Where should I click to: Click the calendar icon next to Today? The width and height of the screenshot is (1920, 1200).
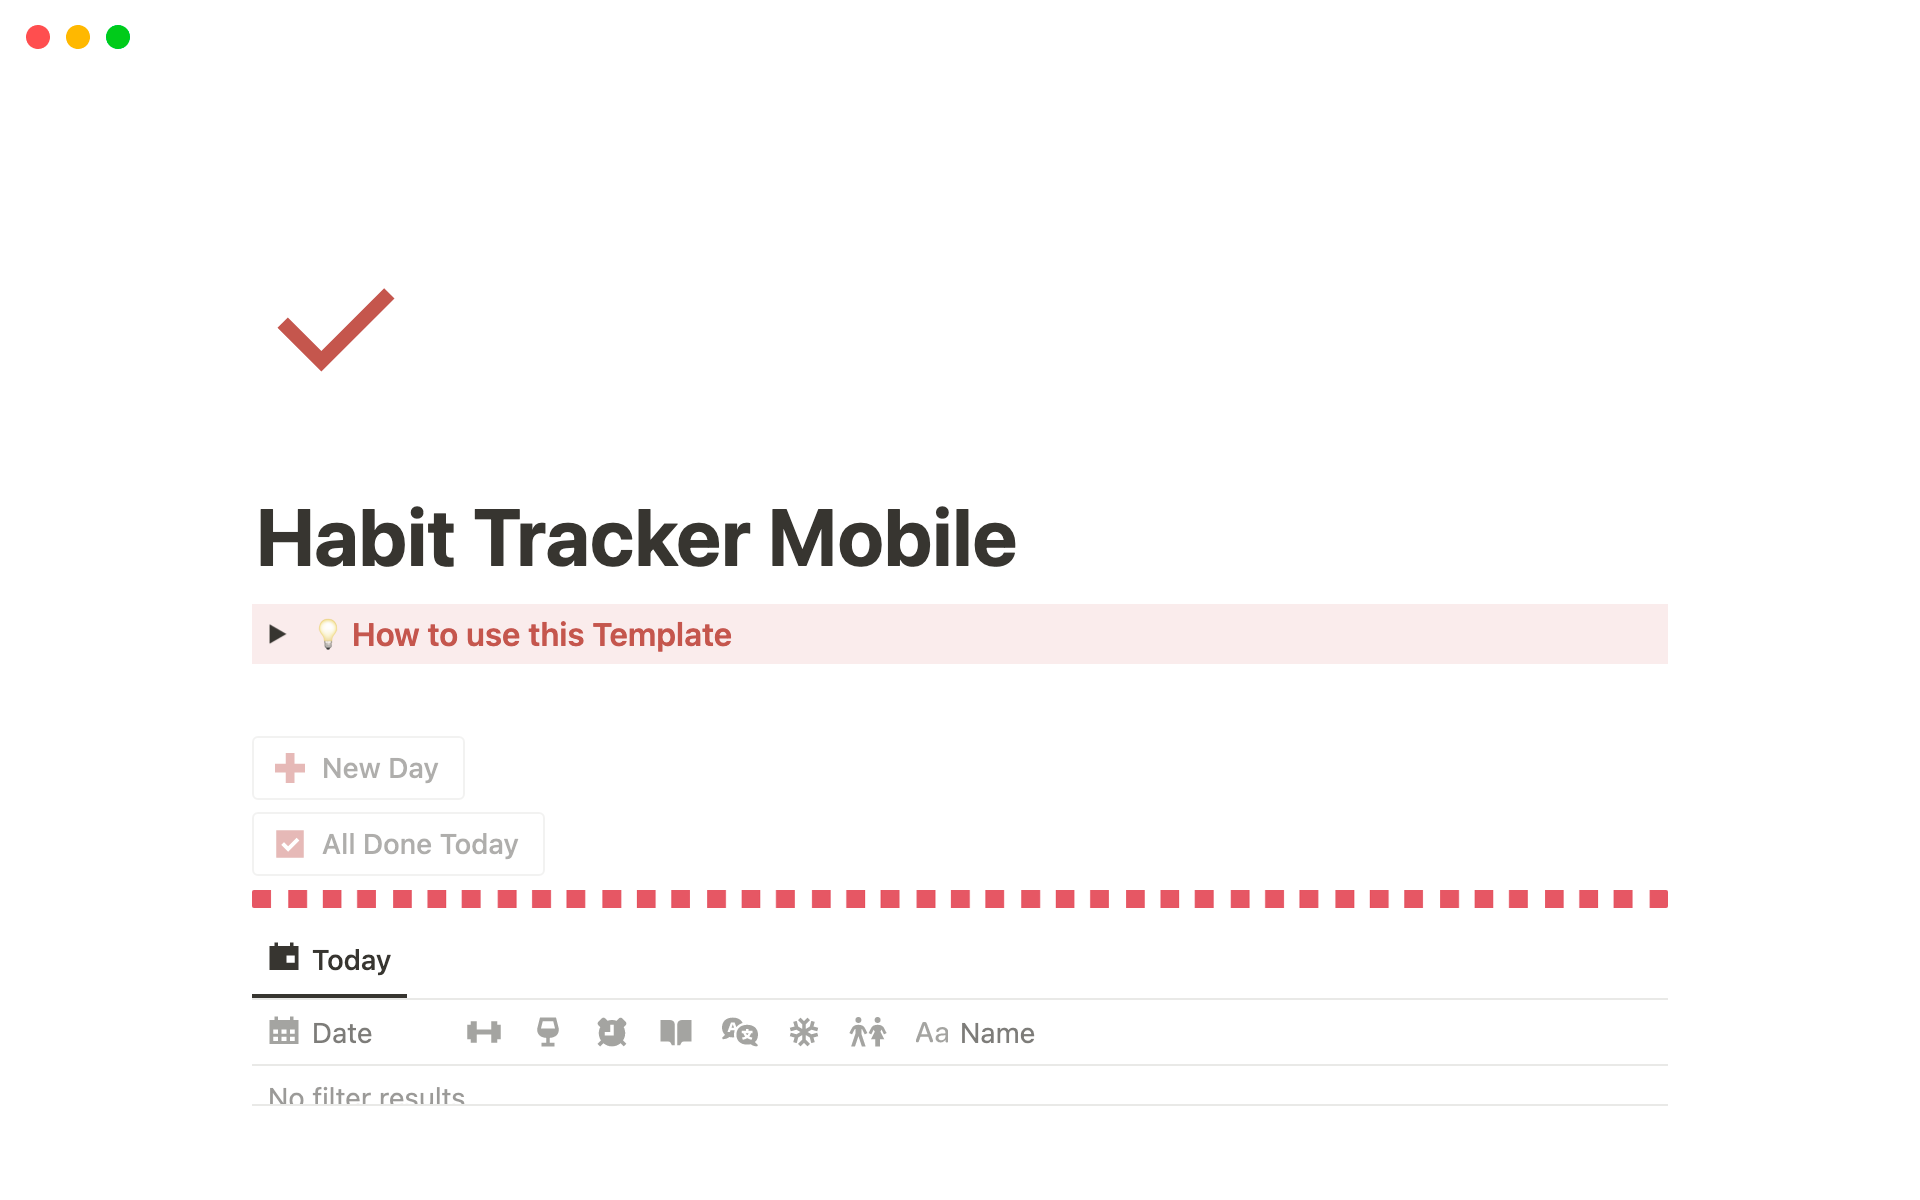(x=283, y=958)
